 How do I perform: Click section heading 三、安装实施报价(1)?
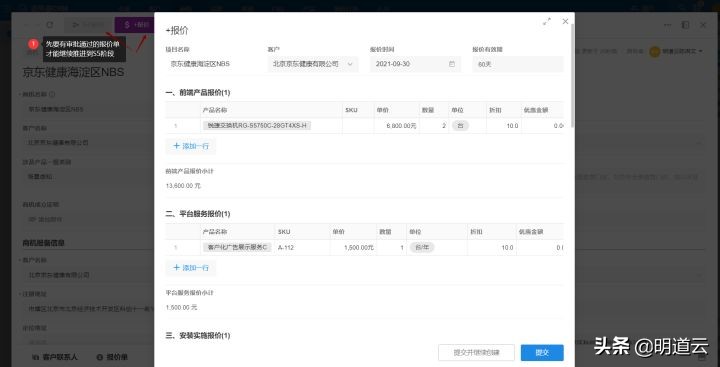(x=198, y=336)
